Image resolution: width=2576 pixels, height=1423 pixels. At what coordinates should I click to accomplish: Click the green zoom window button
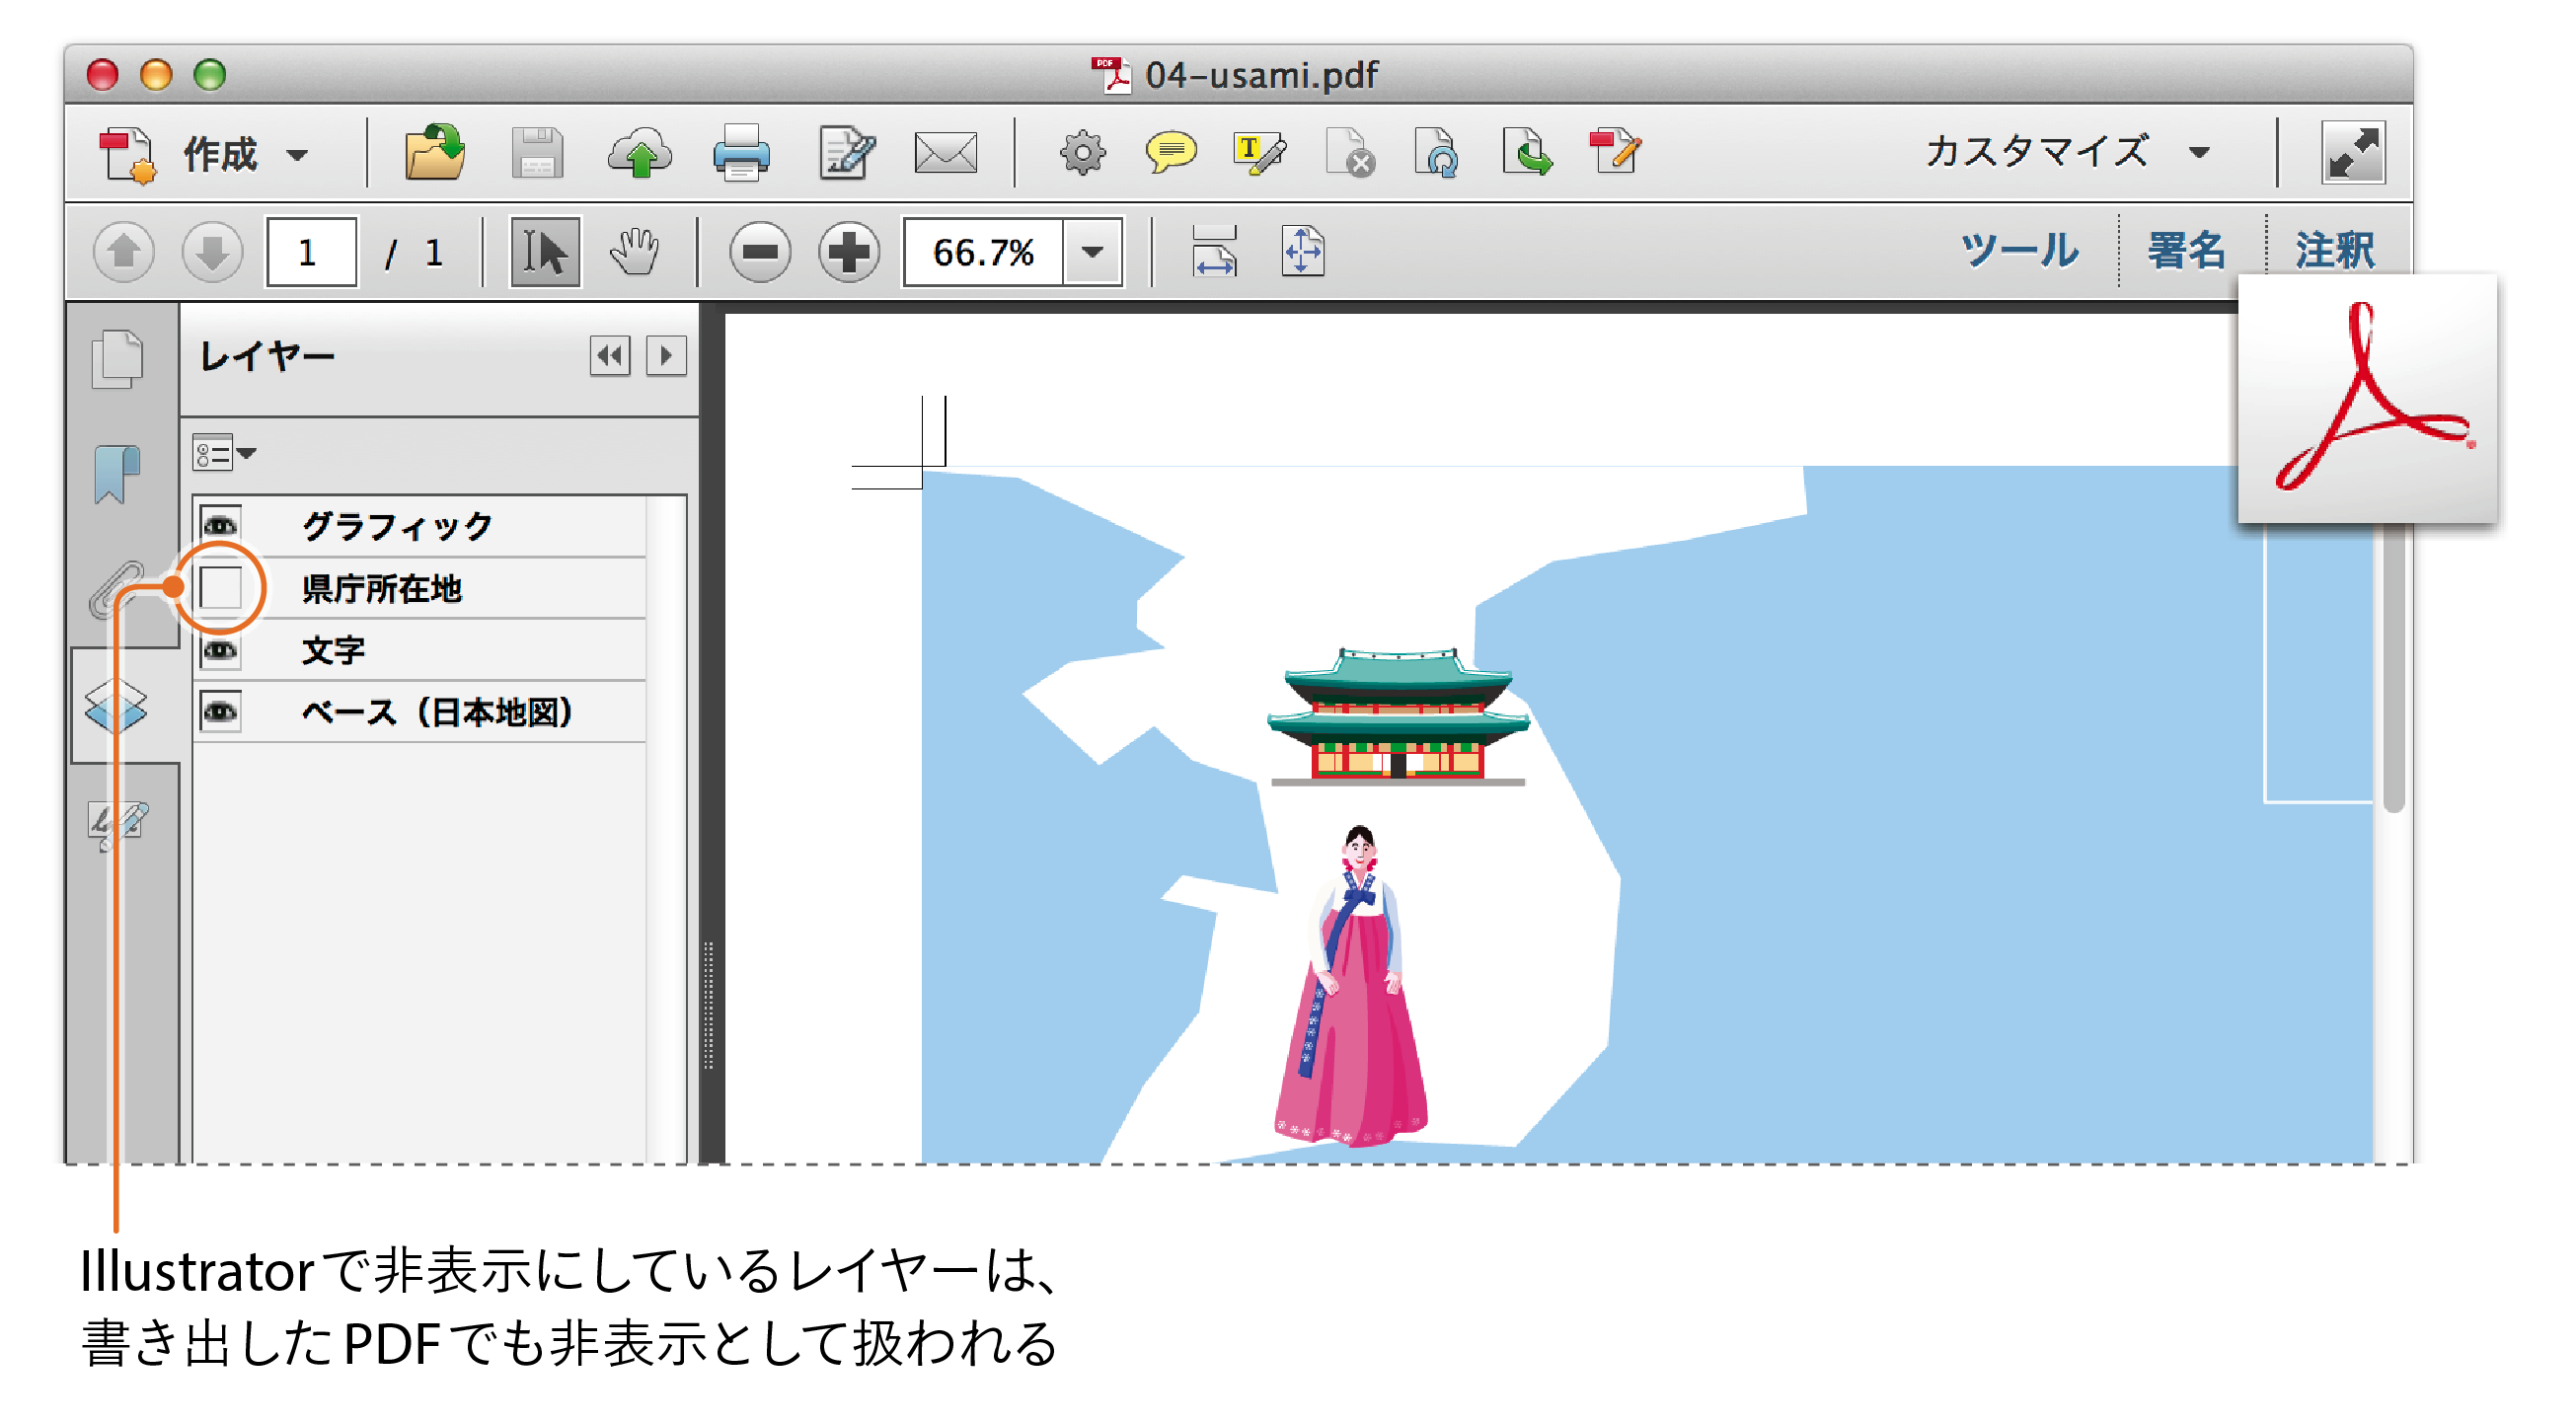tap(210, 74)
